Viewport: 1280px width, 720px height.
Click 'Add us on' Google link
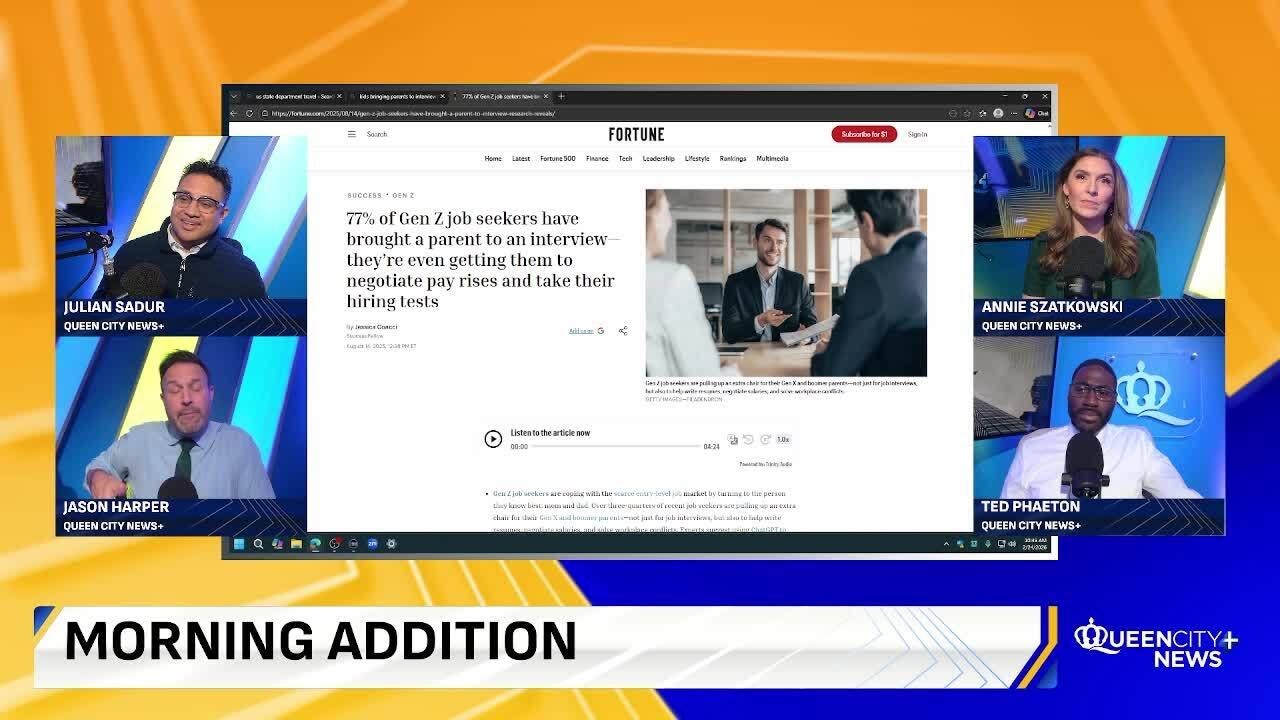586,331
